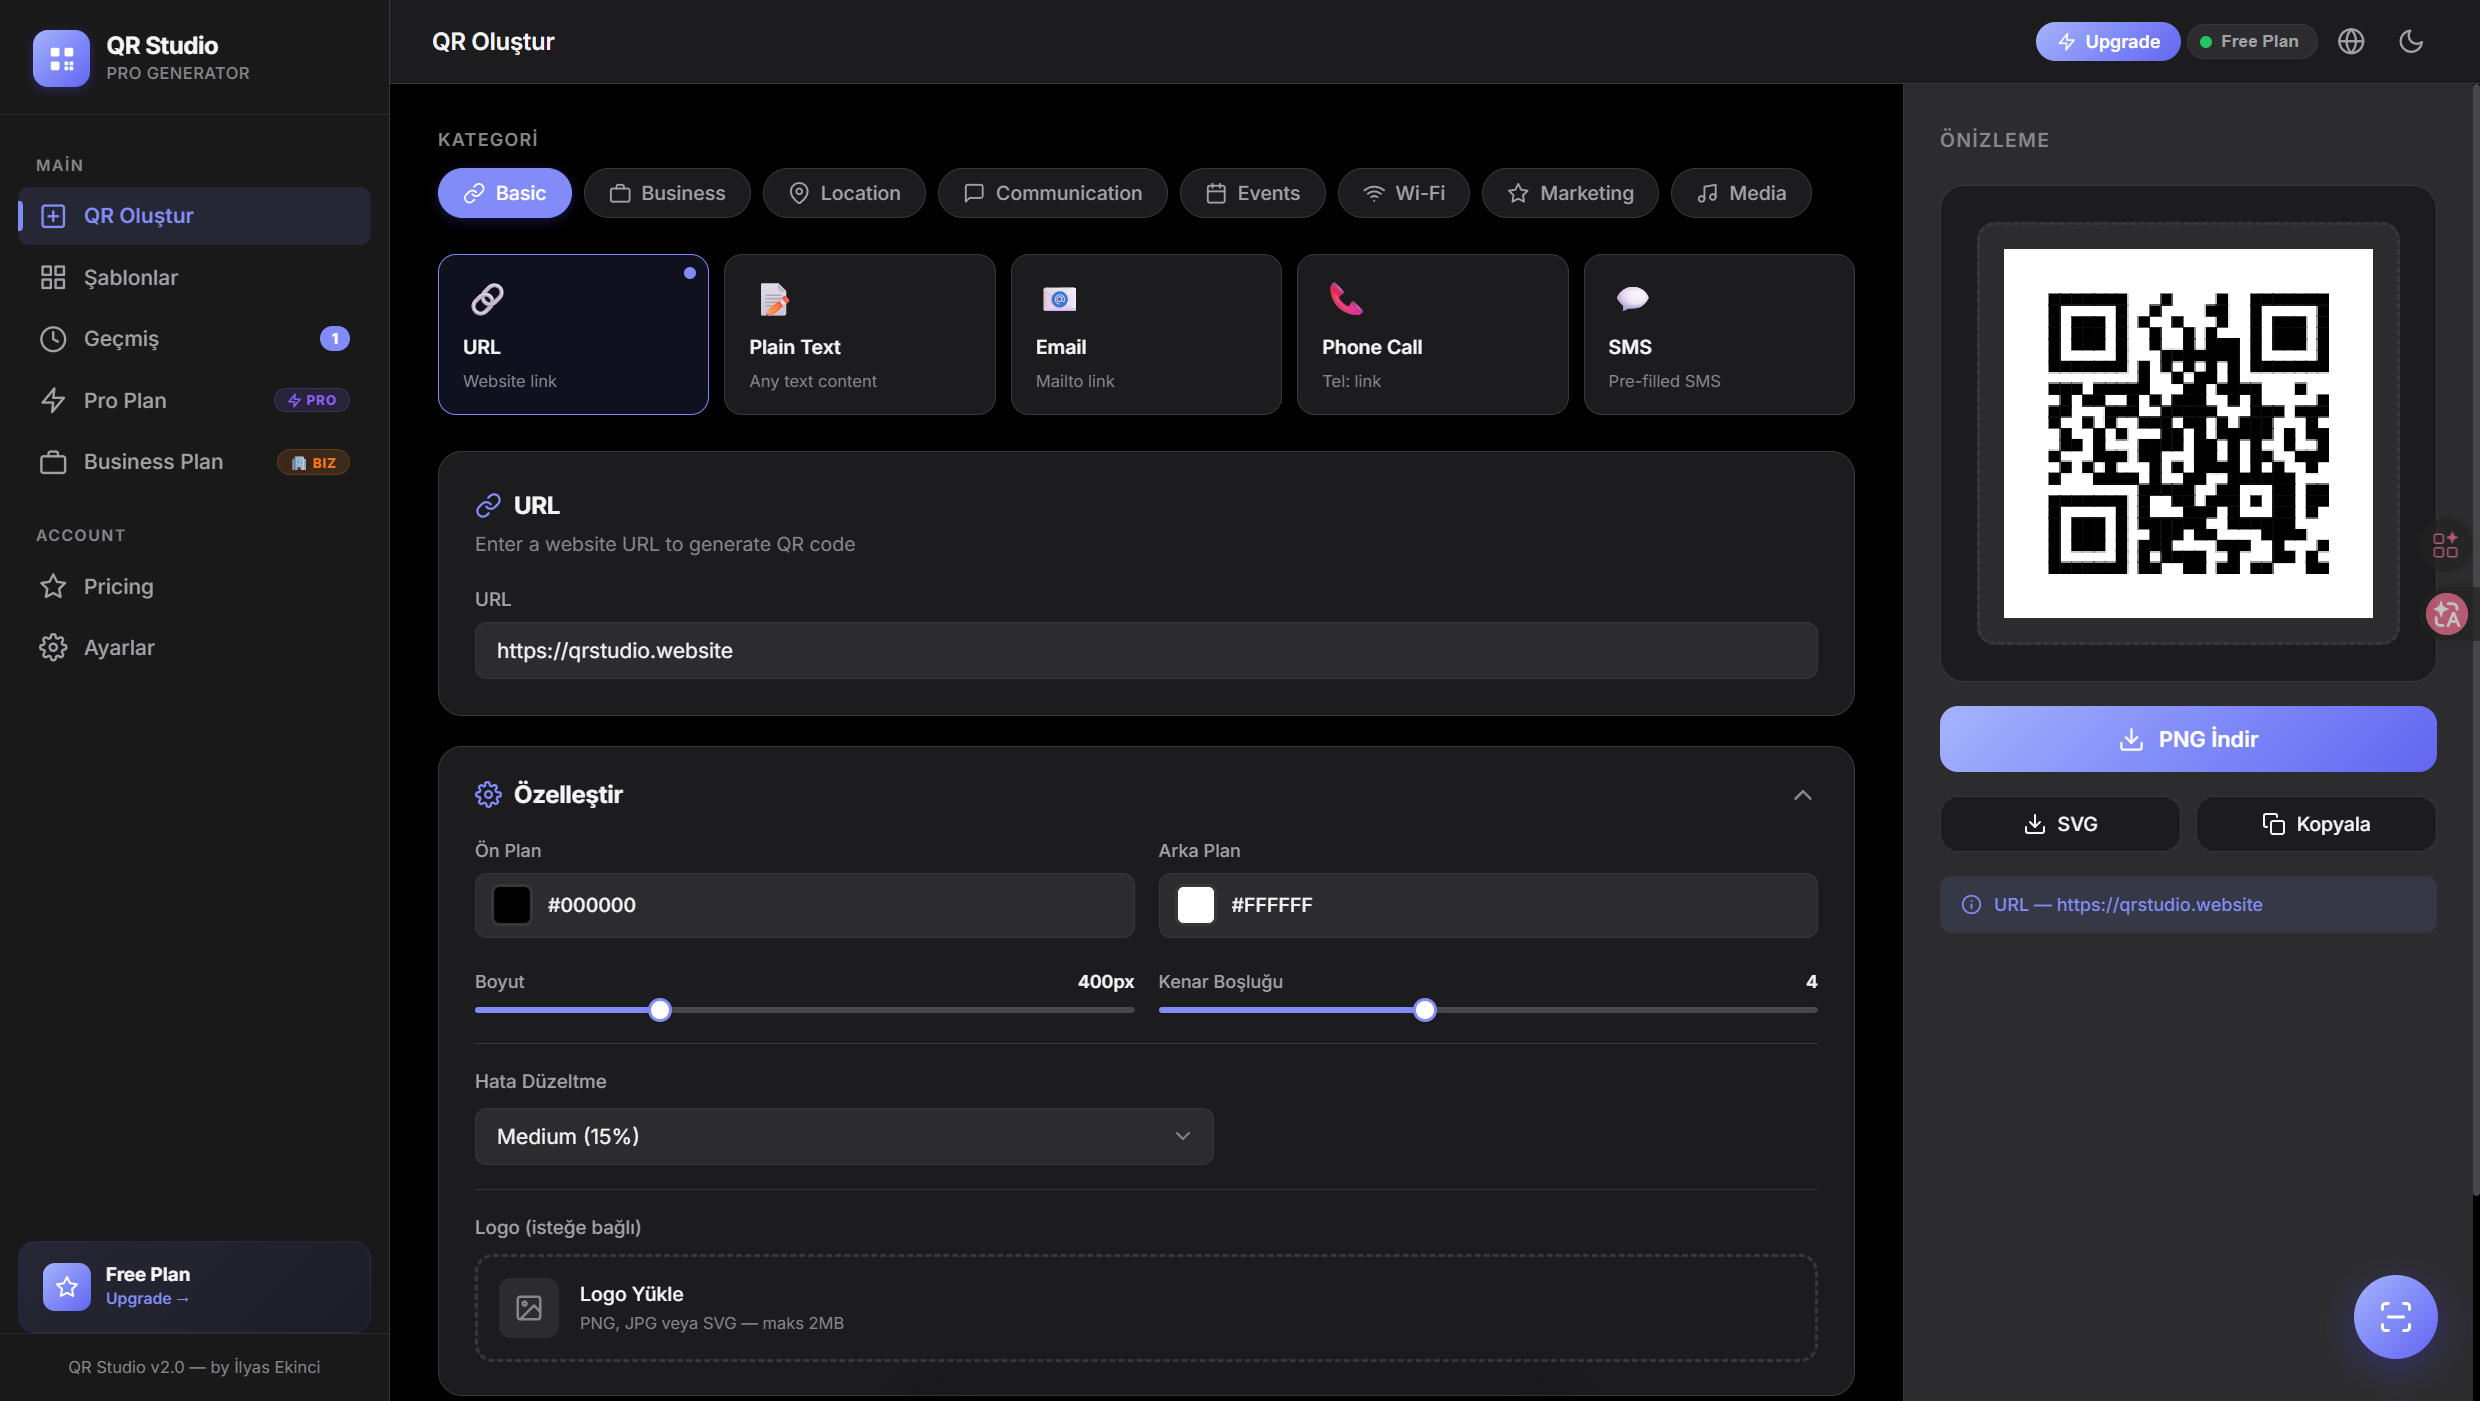Download QR with PNG İndir button
The height and width of the screenshot is (1401, 2480).
[x=2188, y=739]
